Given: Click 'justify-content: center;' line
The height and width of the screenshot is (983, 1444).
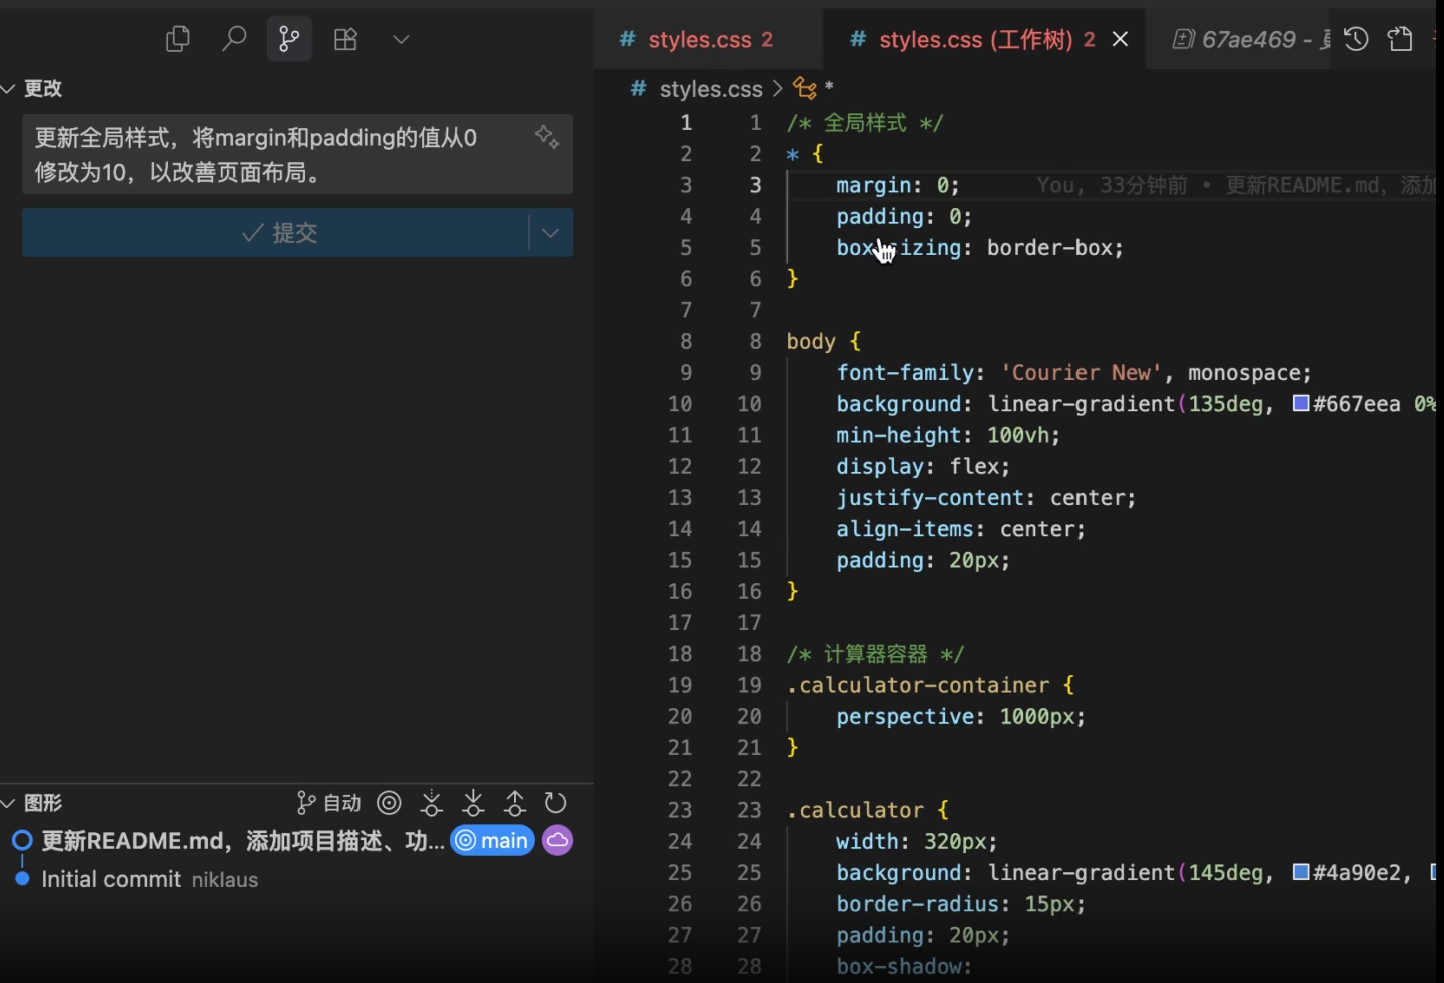Looking at the screenshot, I should pyautogui.click(x=986, y=497).
